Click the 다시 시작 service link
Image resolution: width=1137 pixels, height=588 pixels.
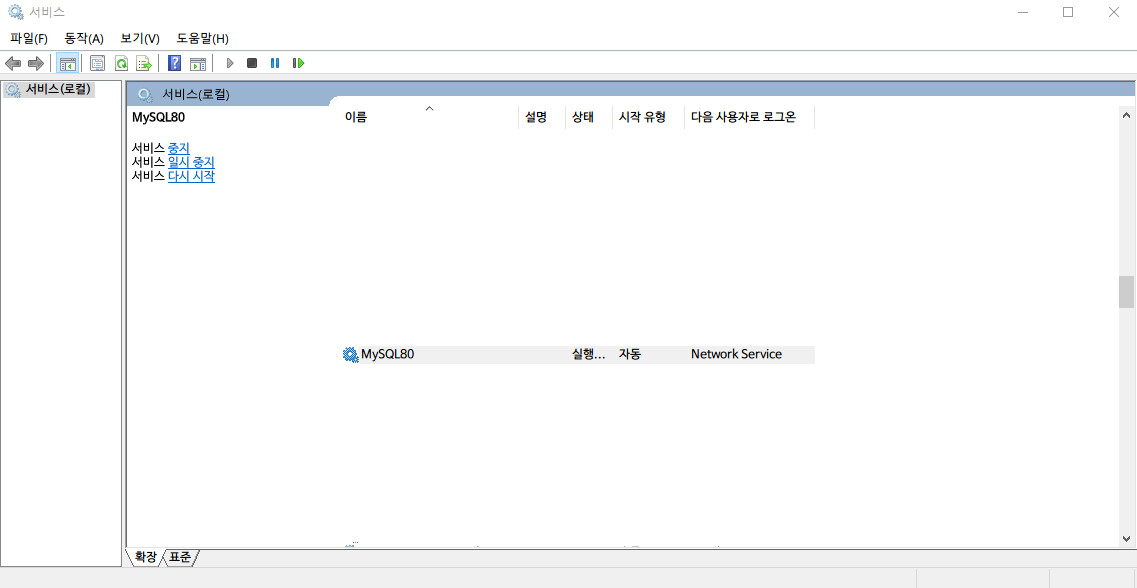click(x=191, y=176)
